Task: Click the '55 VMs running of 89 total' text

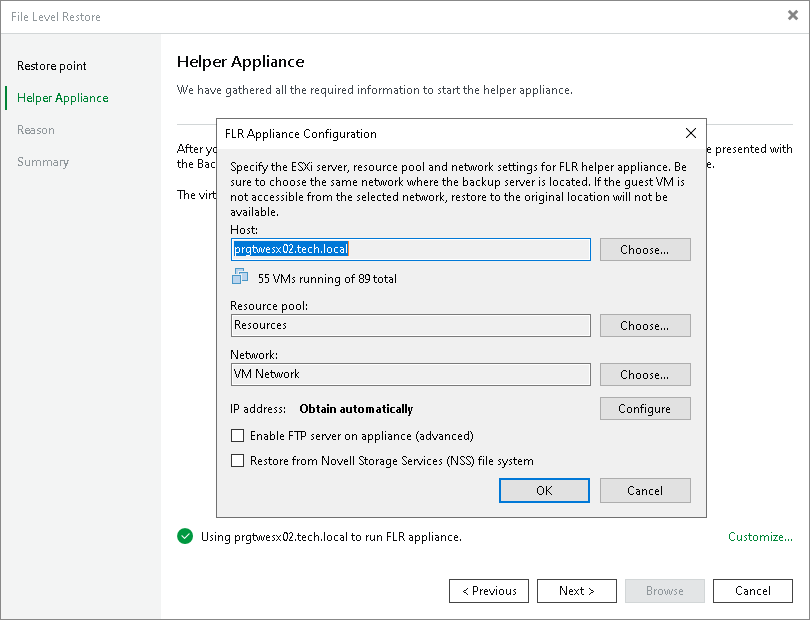Action: (328, 279)
